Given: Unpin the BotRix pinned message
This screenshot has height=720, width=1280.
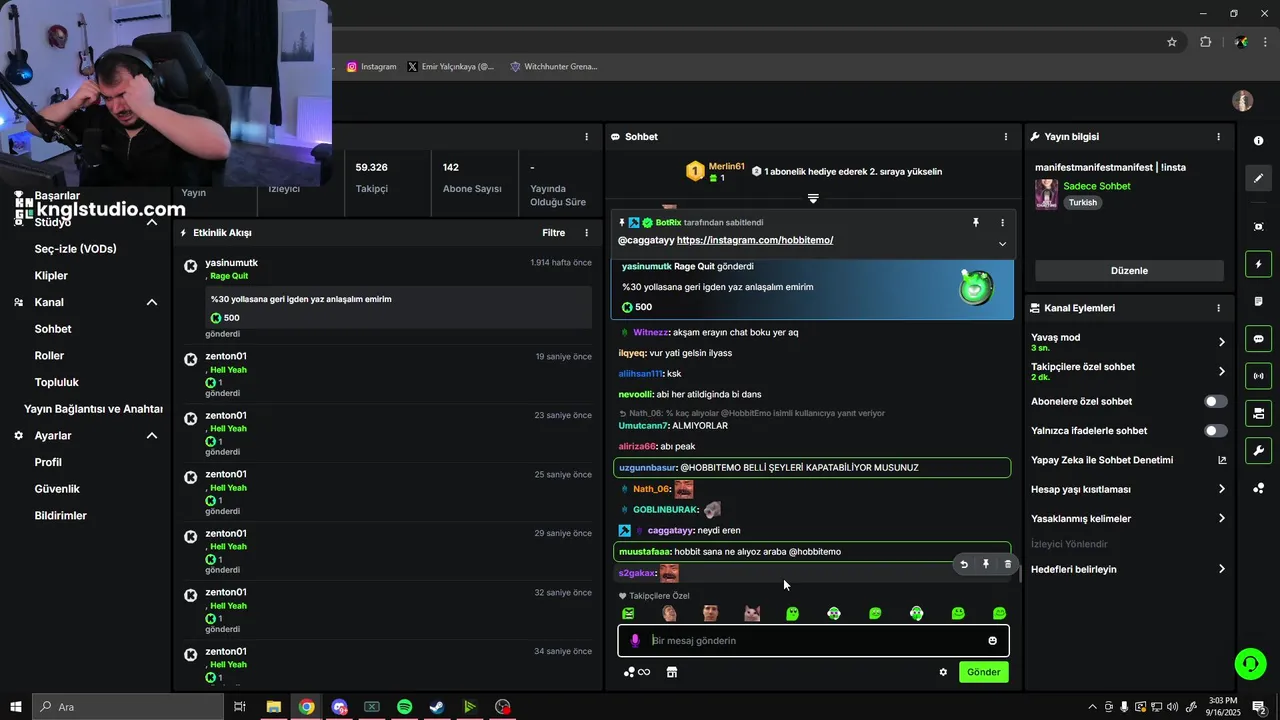Looking at the screenshot, I should coord(976,223).
